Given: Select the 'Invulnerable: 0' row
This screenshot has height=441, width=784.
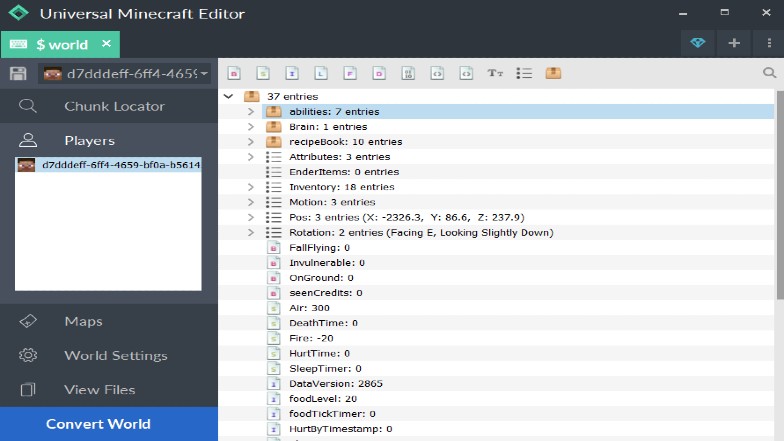Looking at the screenshot, I should (x=518, y=262).
